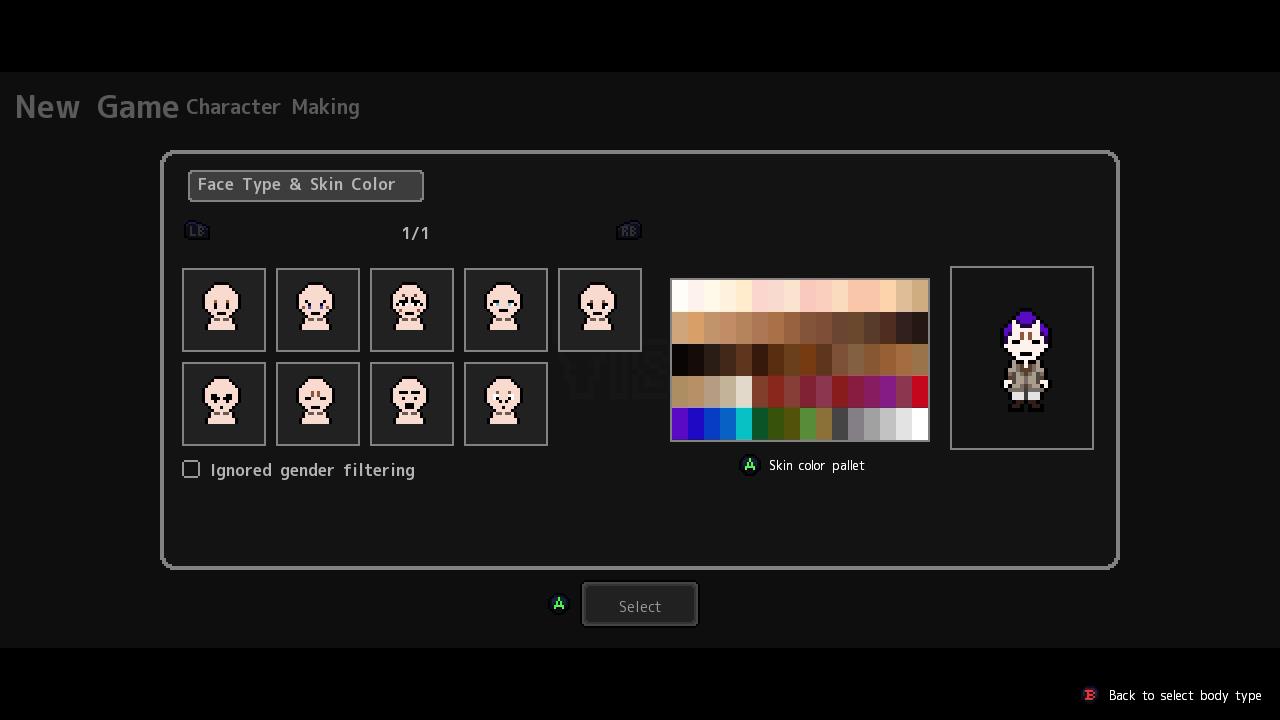This screenshot has width=1280, height=720.
Task: Click the Select button to confirm face
Action: pos(639,604)
